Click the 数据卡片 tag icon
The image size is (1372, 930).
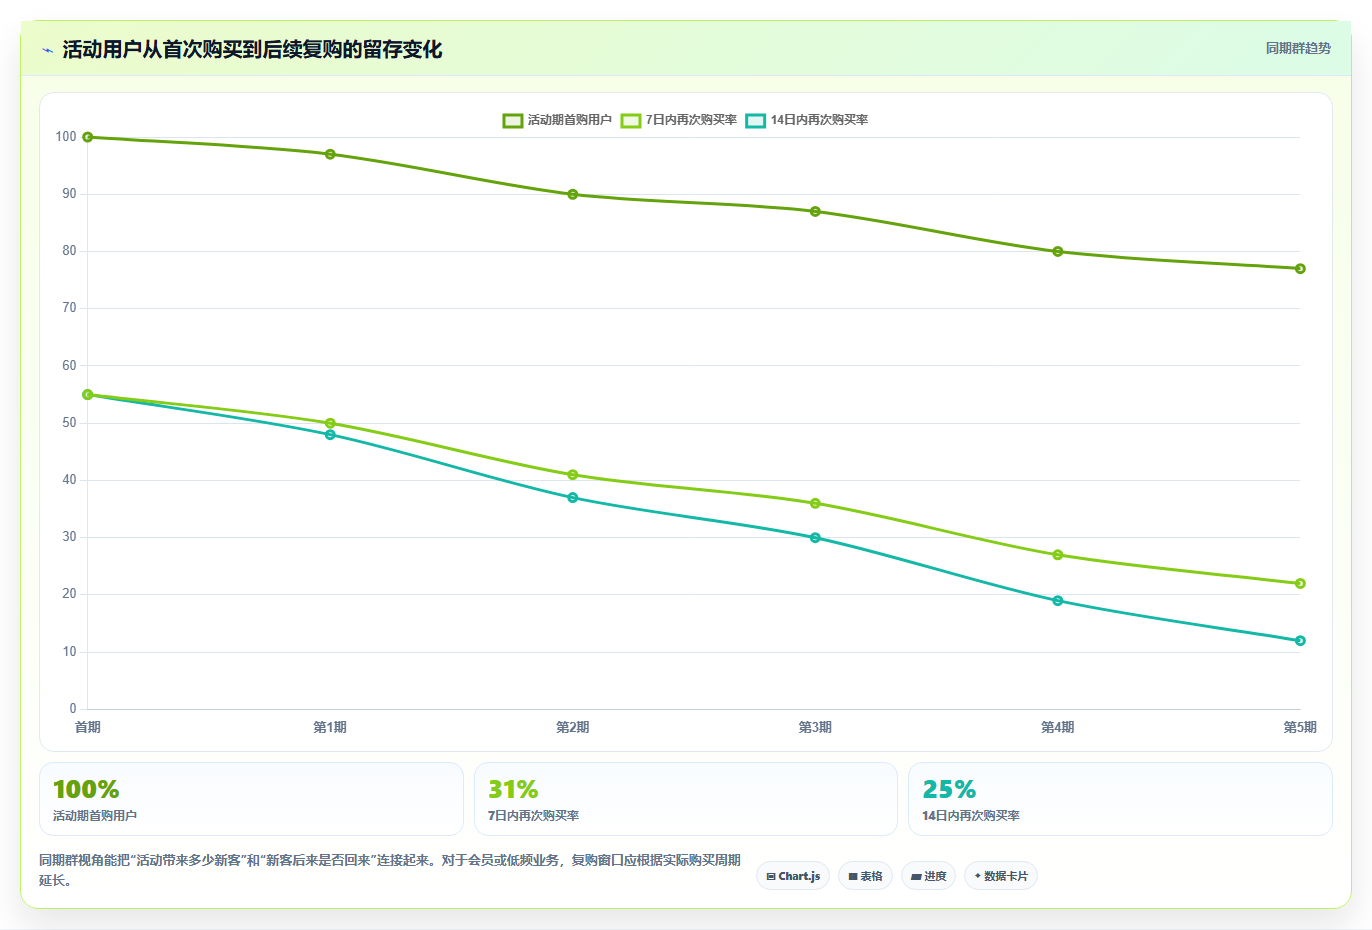(x=977, y=876)
